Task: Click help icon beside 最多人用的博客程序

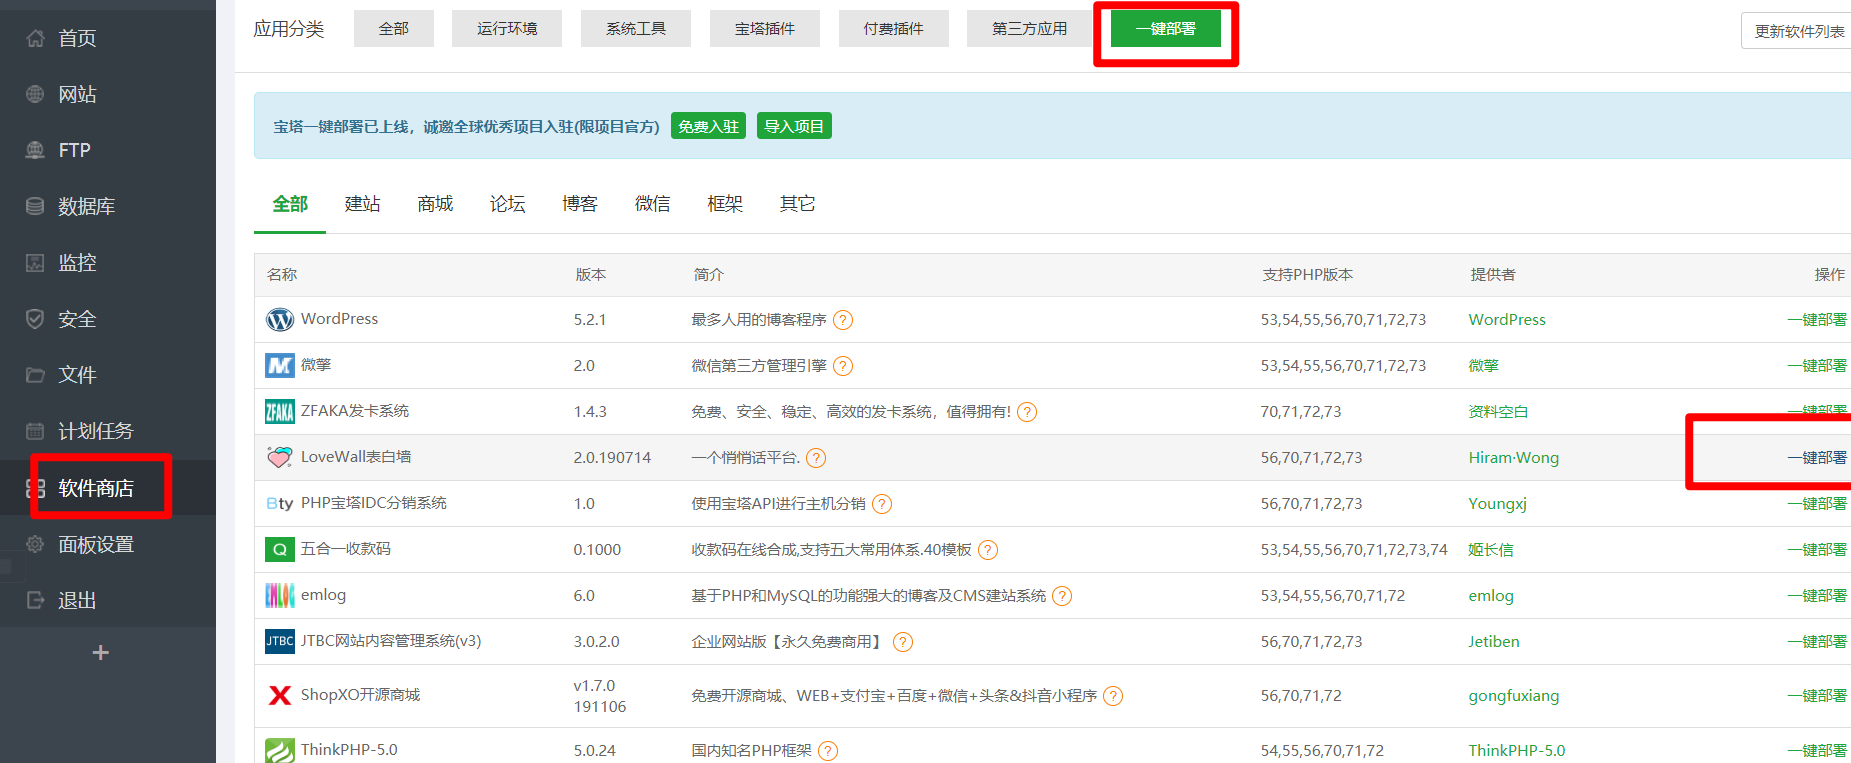Action: (843, 320)
